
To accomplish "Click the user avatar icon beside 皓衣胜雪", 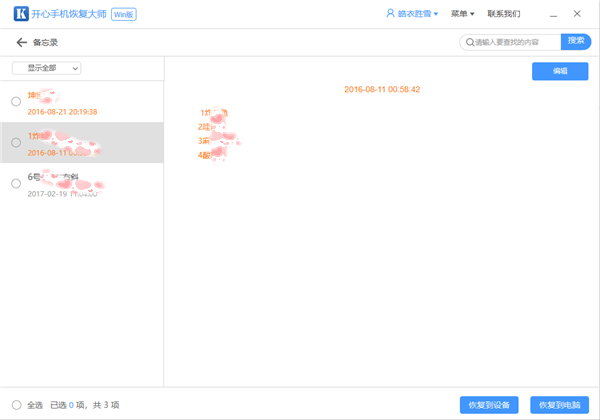I will (390, 13).
